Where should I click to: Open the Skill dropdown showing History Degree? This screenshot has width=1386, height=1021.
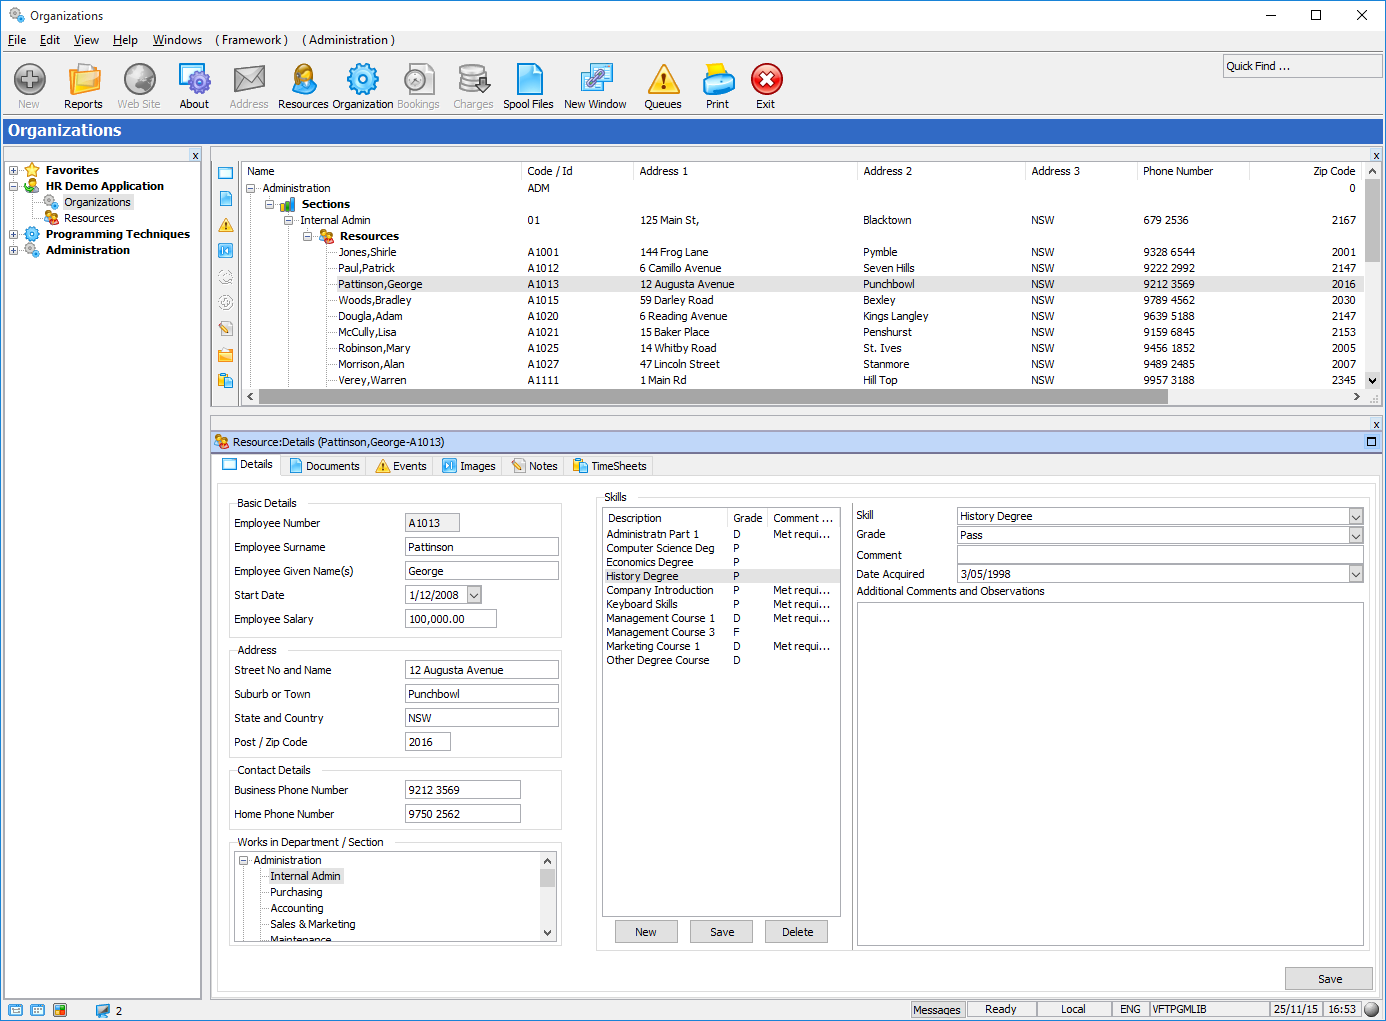tap(1355, 517)
